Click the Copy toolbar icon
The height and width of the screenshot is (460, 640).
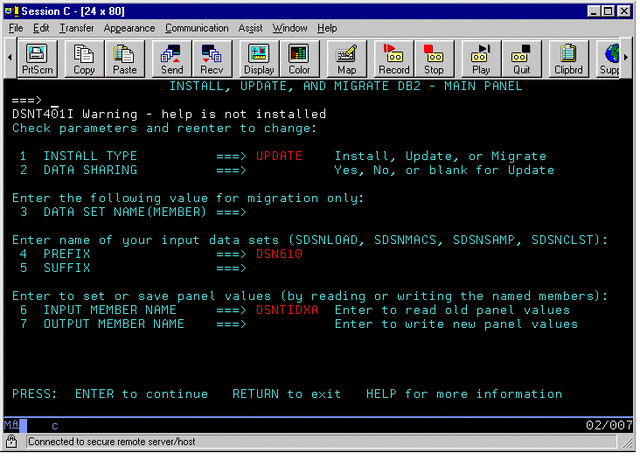click(84, 59)
